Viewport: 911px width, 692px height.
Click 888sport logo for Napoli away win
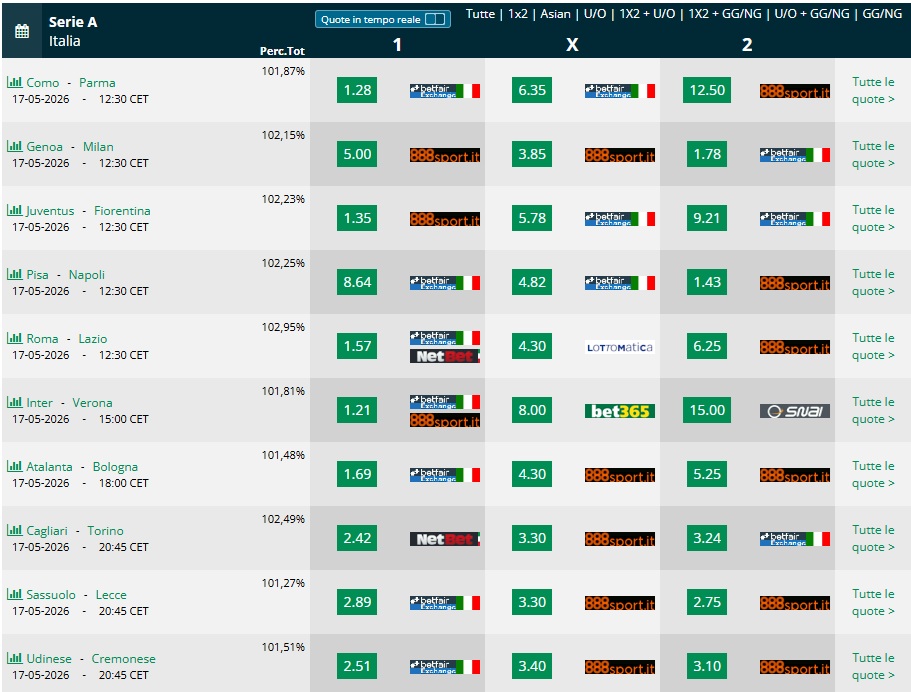pyautogui.click(x=794, y=283)
